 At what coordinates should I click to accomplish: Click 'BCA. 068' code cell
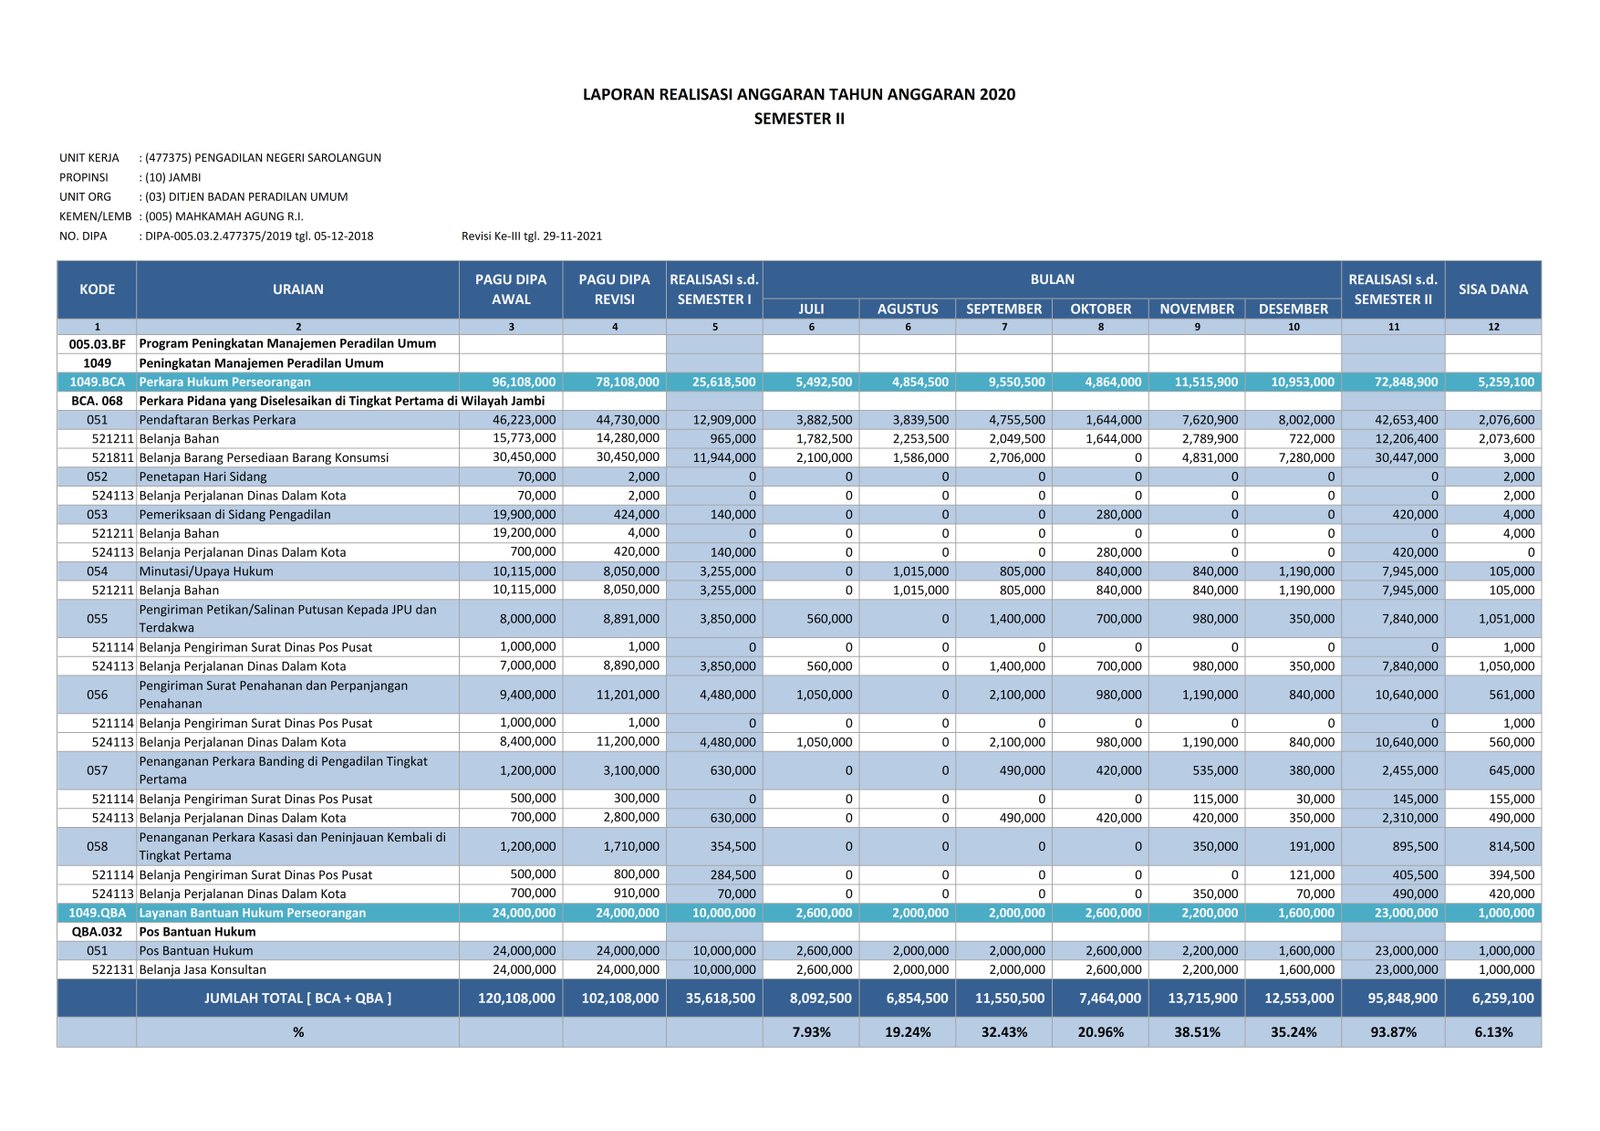pos(97,401)
